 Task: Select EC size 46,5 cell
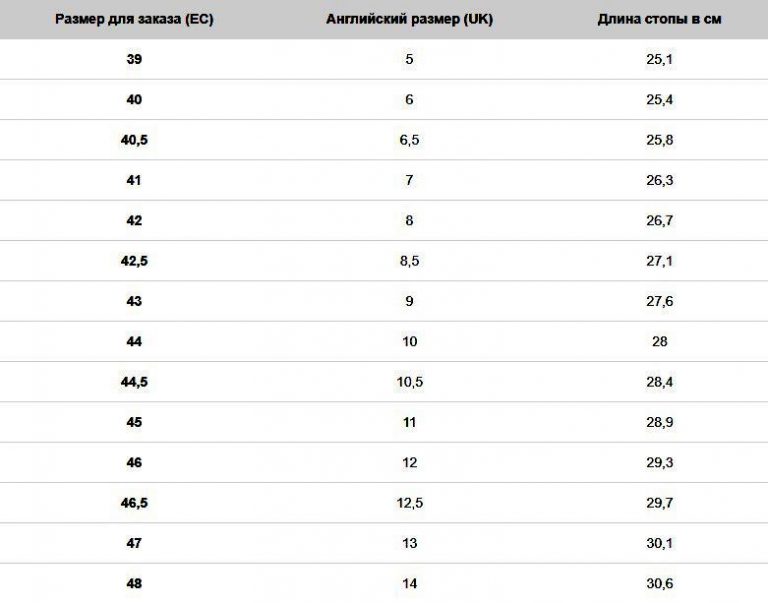(134, 503)
